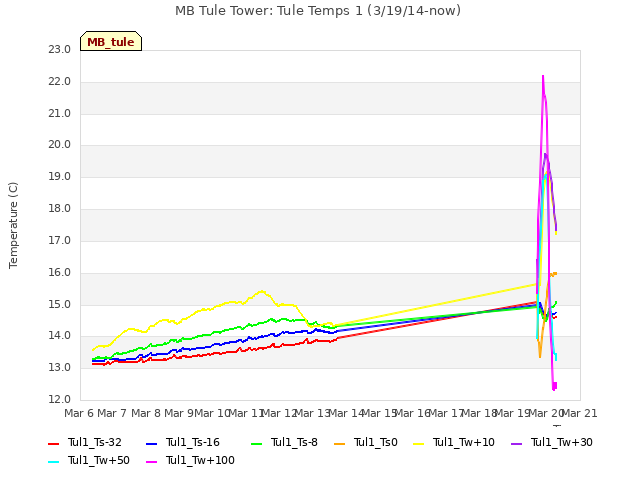Click the 20.0 y-axis tick label
Image resolution: width=640 pixels, height=480 pixels.
[60, 145]
